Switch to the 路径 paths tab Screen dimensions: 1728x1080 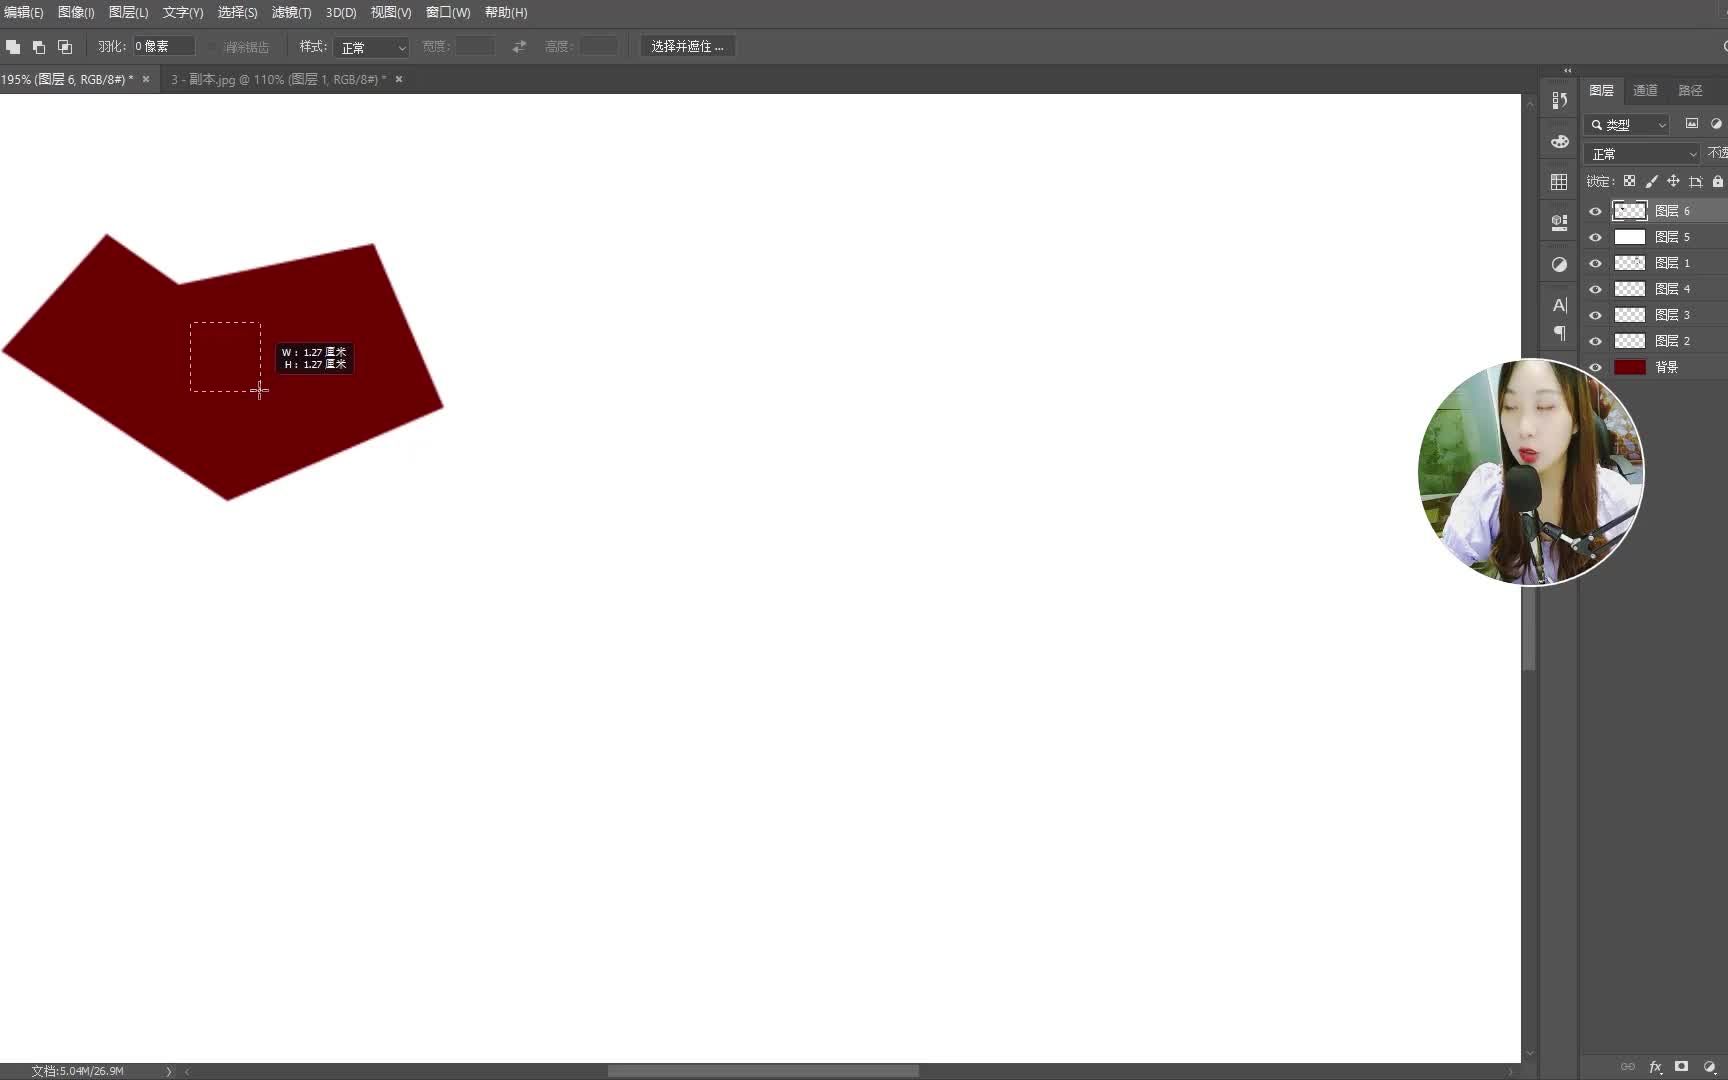[x=1690, y=90]
